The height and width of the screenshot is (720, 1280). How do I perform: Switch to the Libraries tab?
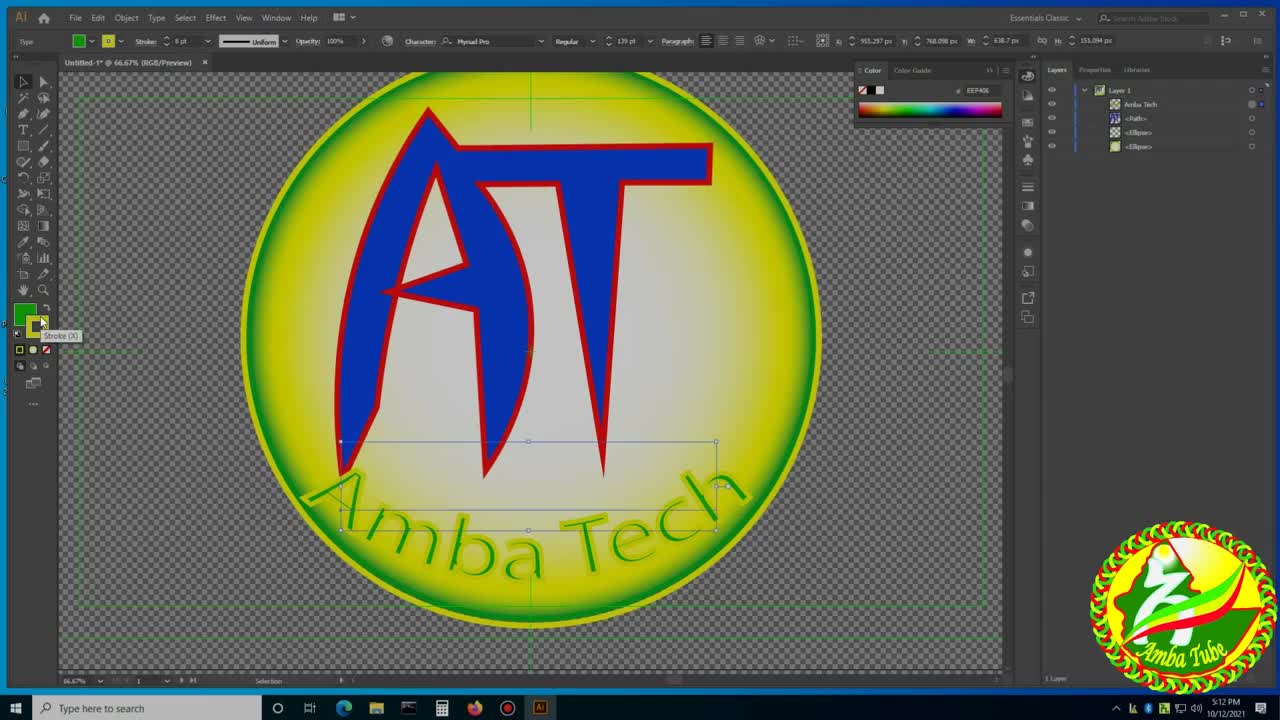pos(1137,70)
